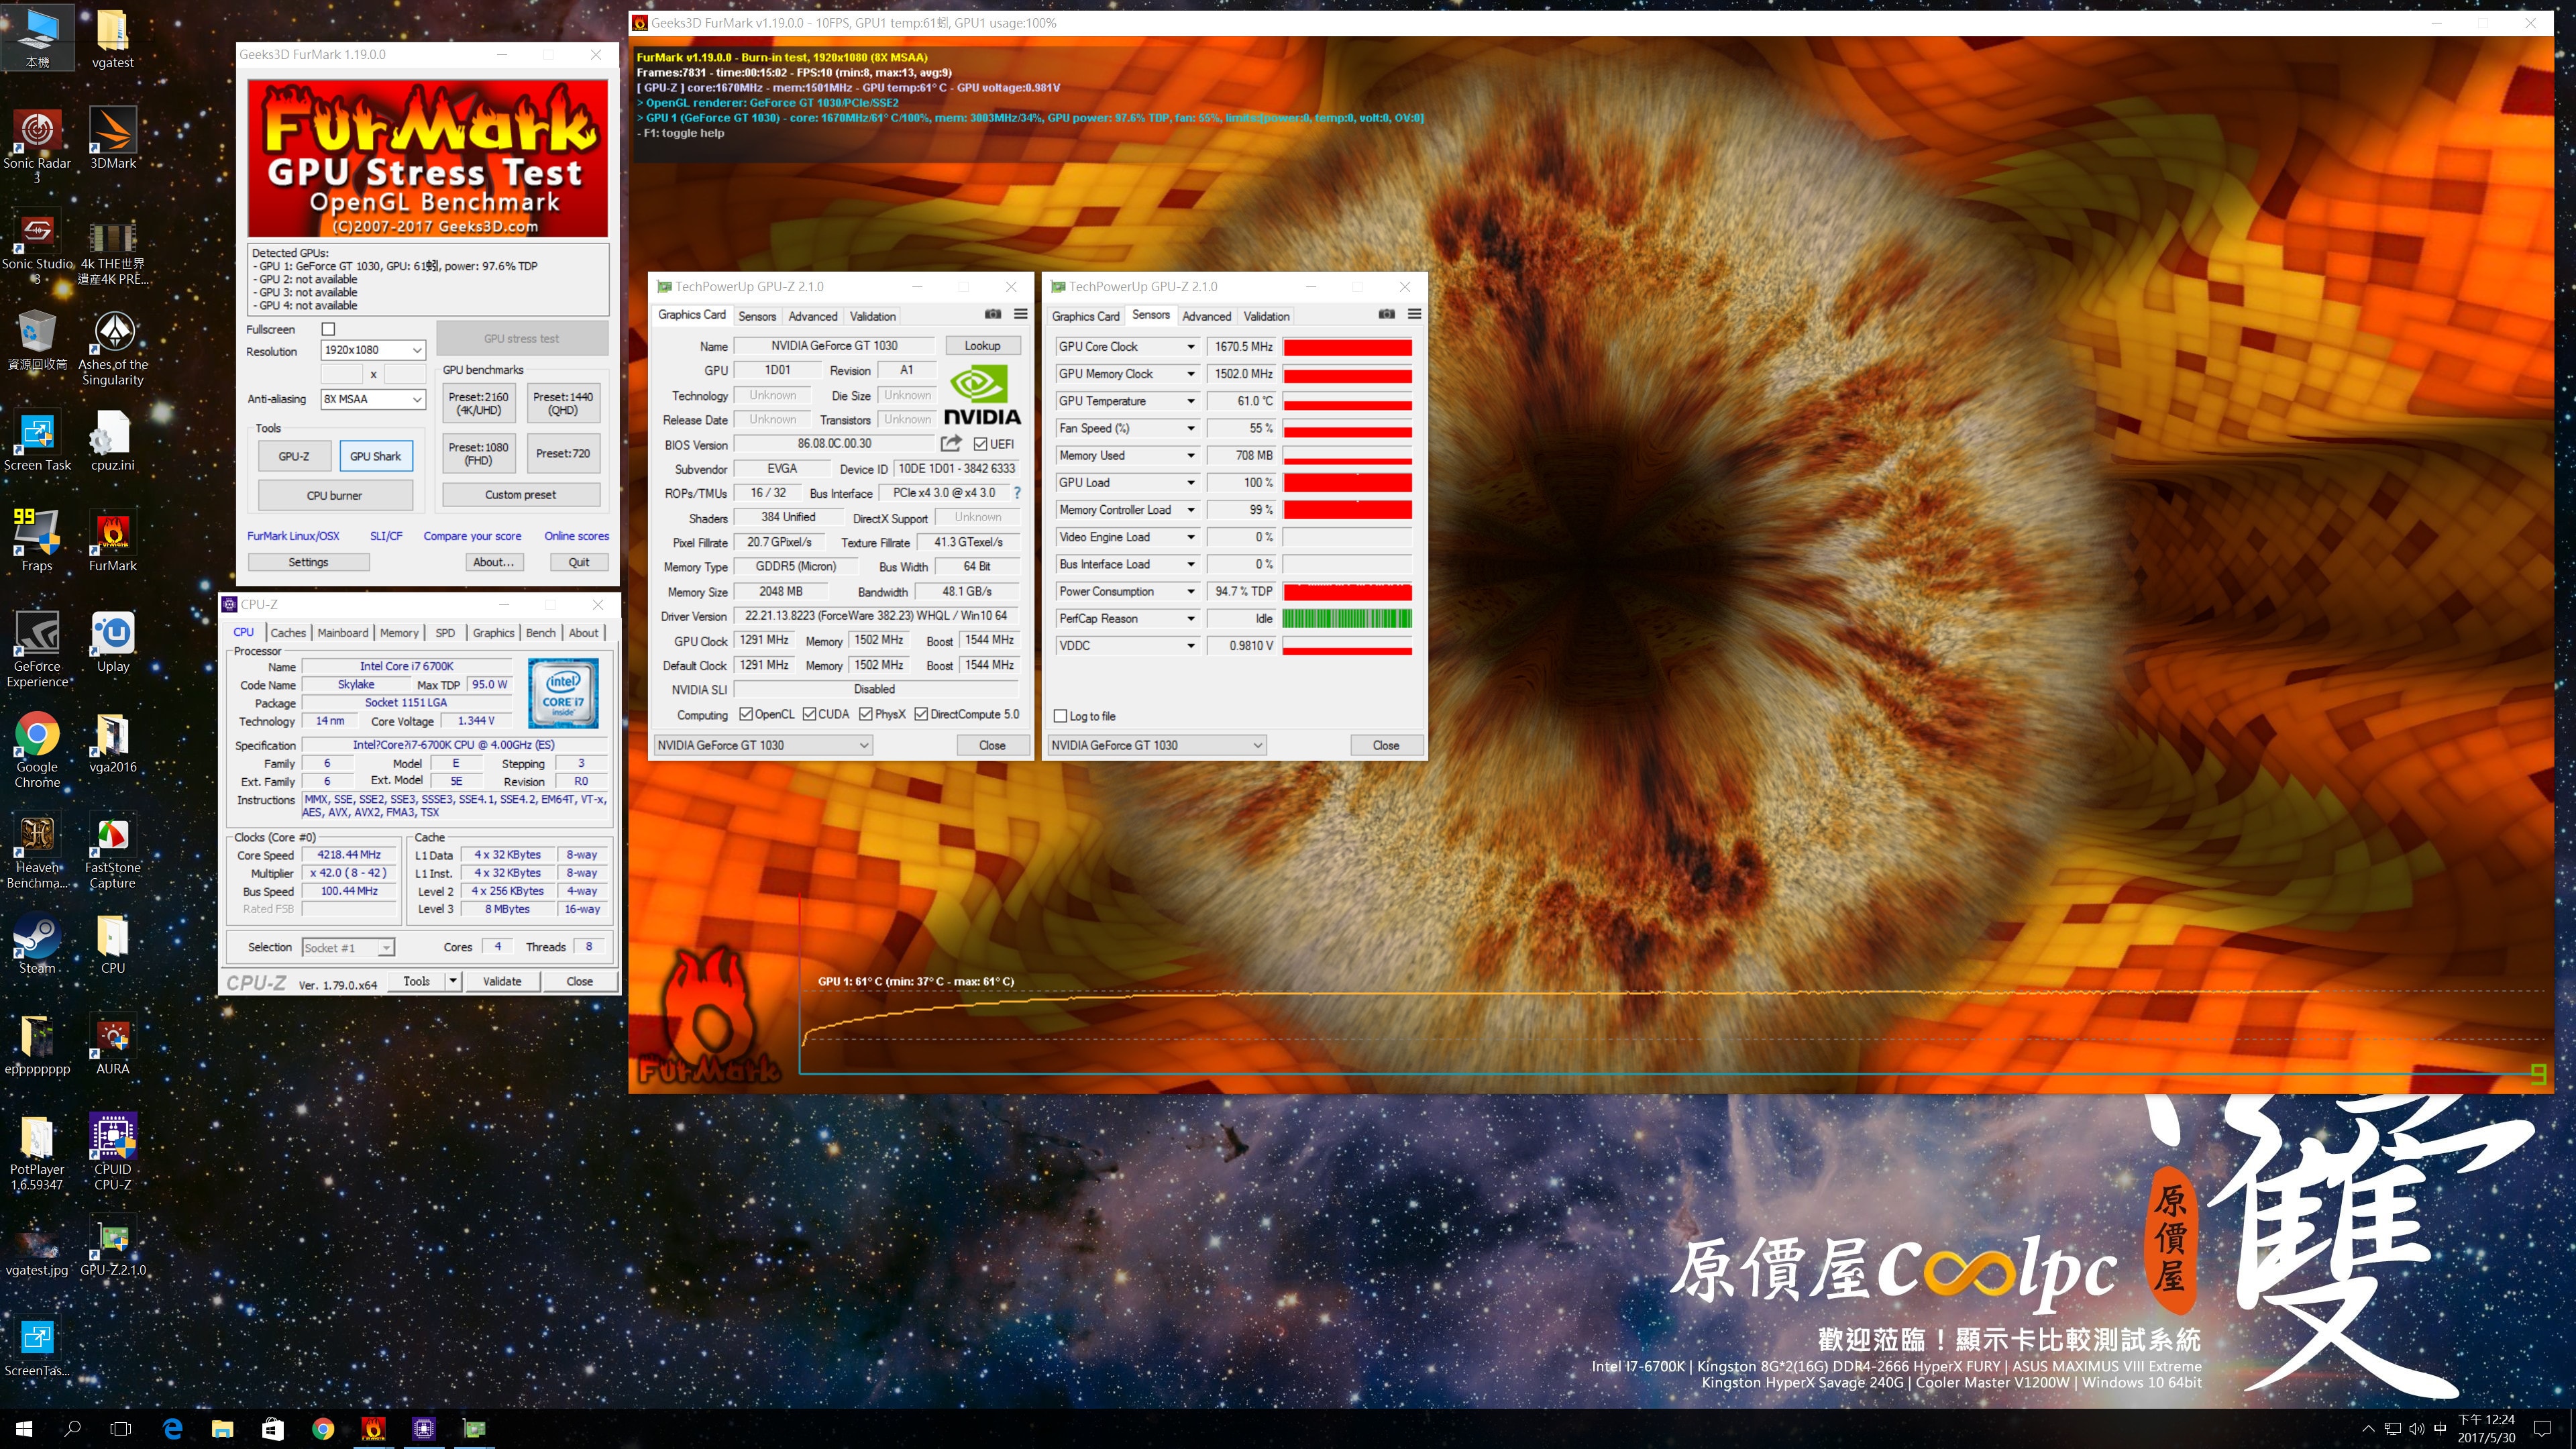
Task: Open hamburger menu in GPU-Z Sensors window
Action: [x=1414, y=314]
